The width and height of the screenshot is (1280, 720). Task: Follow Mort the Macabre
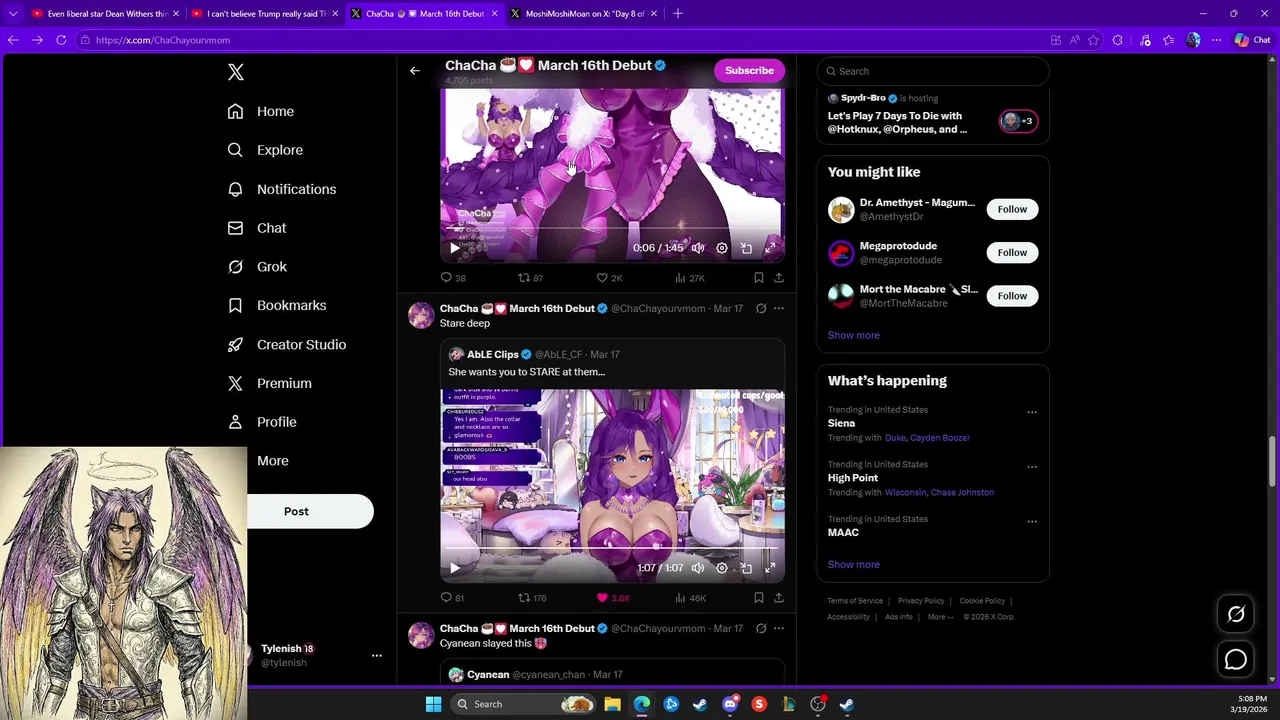(1012, 295)
